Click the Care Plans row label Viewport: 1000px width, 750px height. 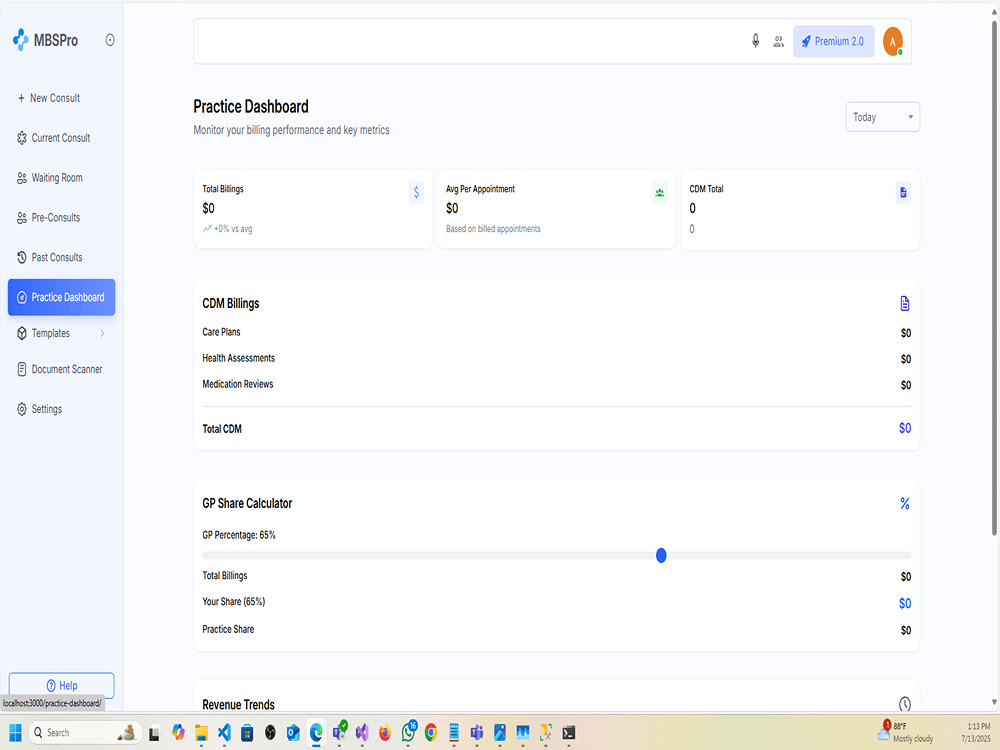click(221, 332)
